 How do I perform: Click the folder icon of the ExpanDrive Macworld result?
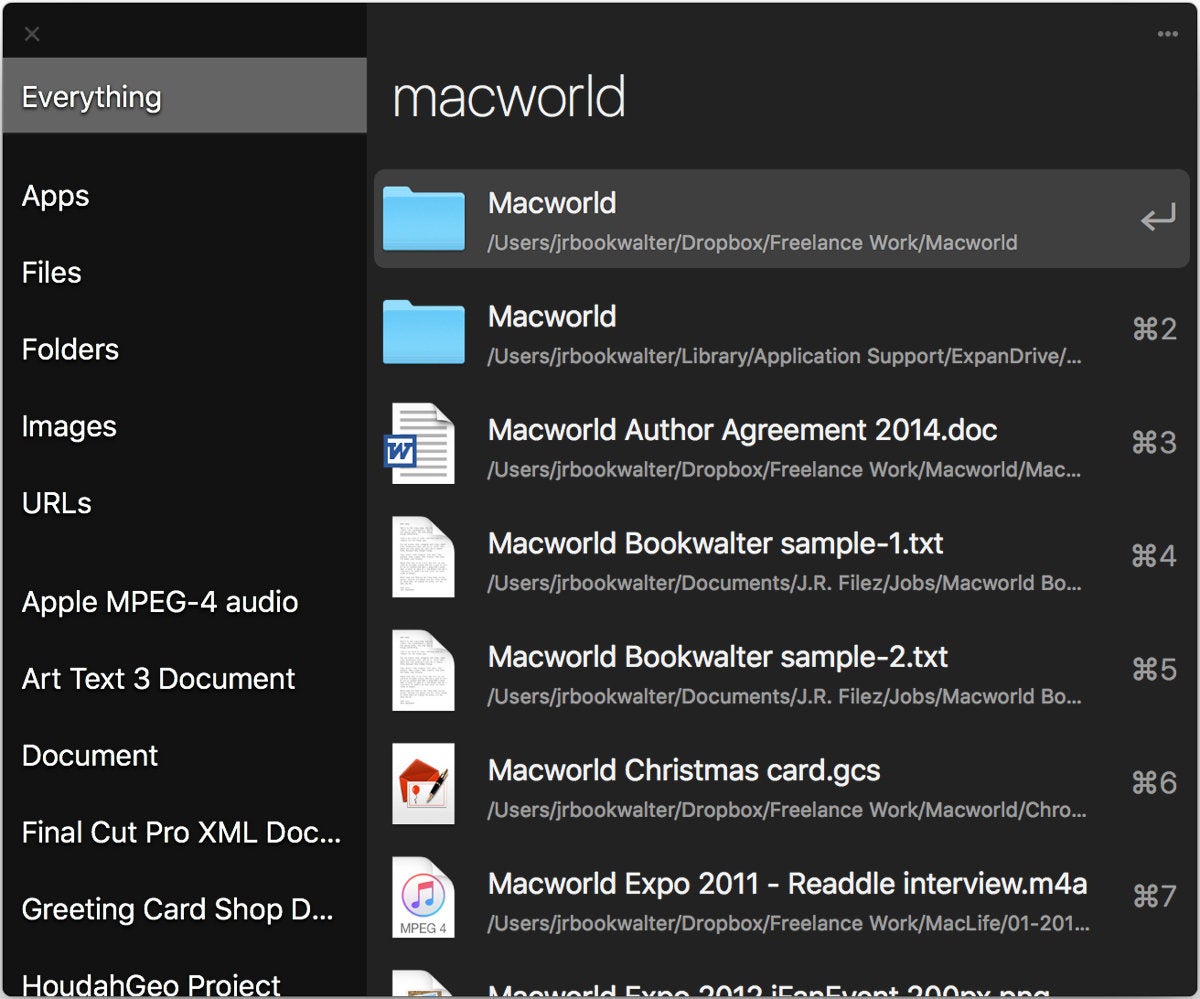(424, 331)
